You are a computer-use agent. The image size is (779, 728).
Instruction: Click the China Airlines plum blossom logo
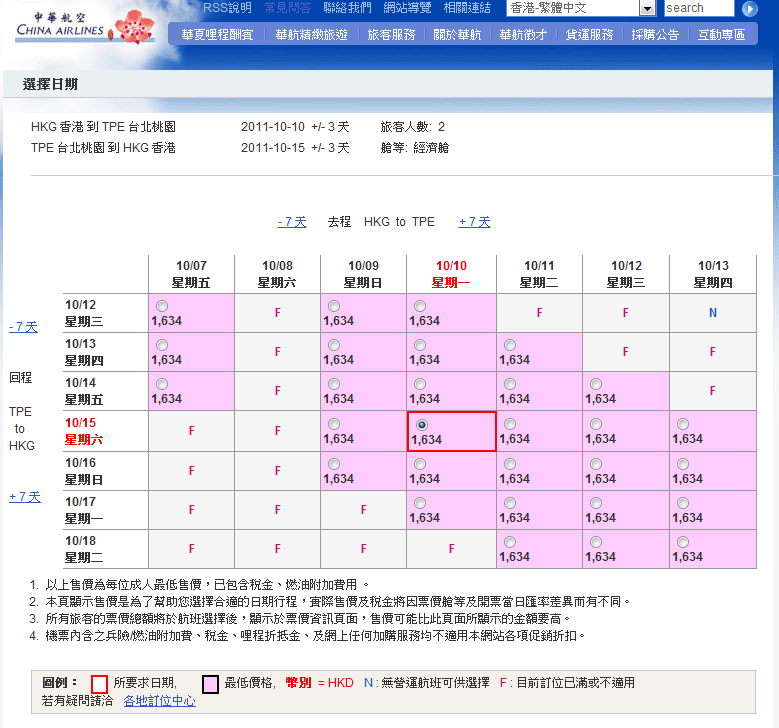(x=133, y=25)
